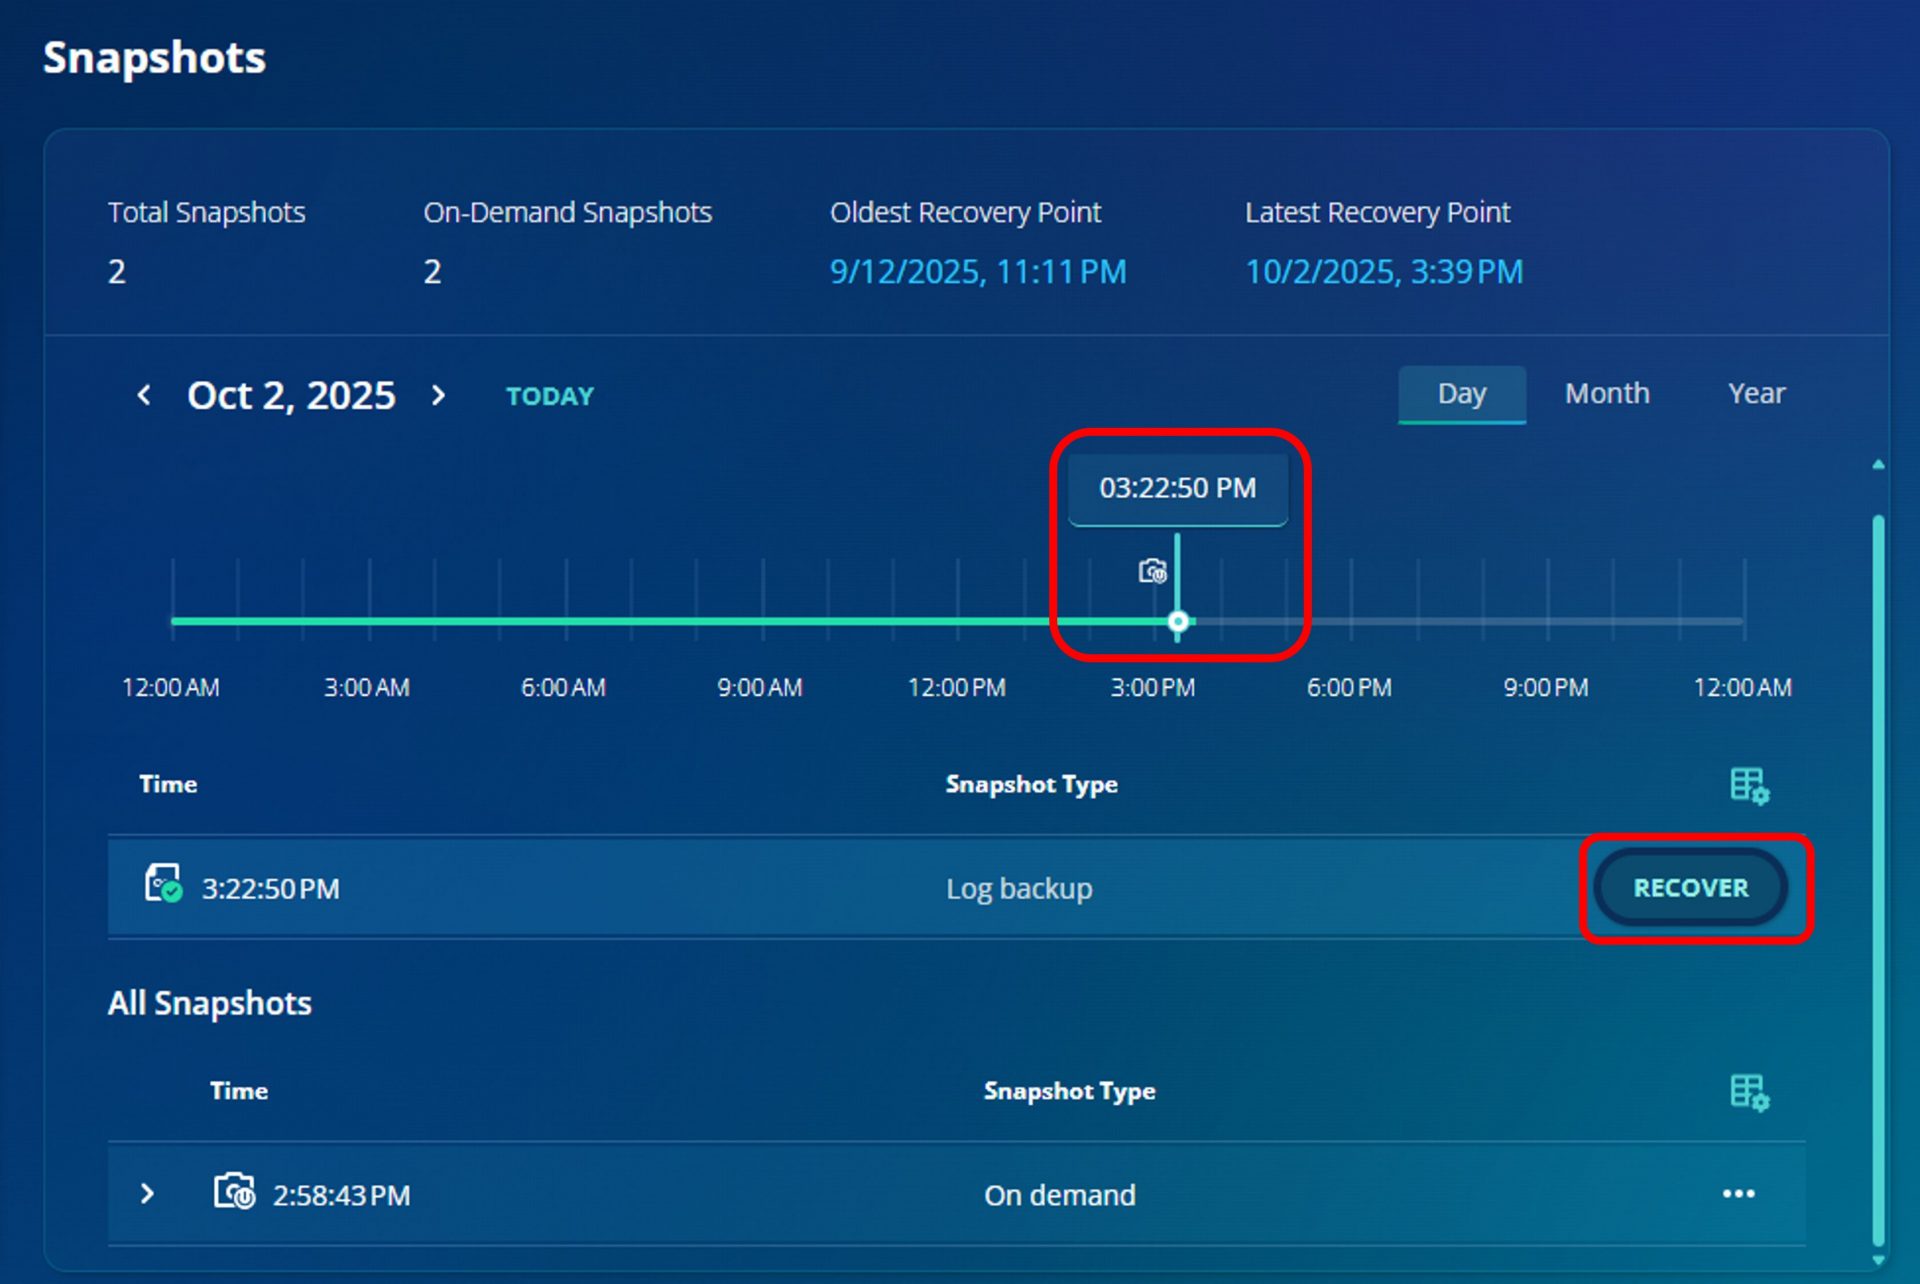The height and width of the screenshot is (1284, 1920).
Task: Click the timeline slider handle at 3:22 PM
Action: tap(1178, 622)
